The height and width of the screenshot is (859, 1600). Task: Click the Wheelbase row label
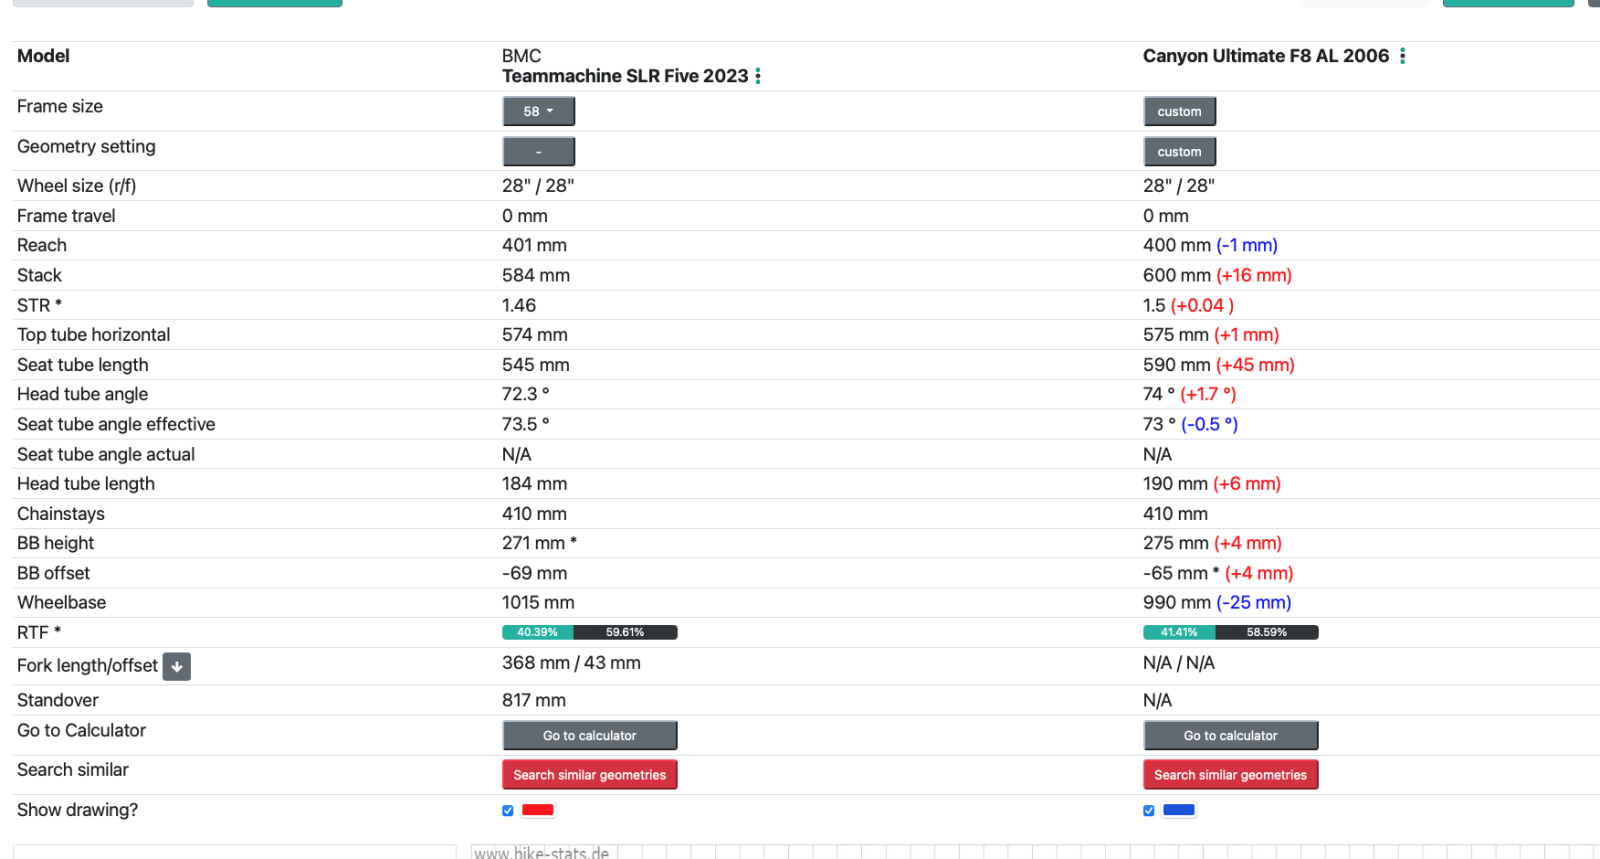[x=61, y=602]
